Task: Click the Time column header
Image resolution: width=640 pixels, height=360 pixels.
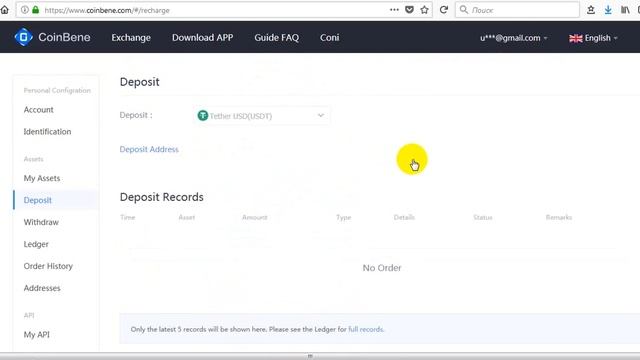Action: pyautogui.click(x=128, y=218)
